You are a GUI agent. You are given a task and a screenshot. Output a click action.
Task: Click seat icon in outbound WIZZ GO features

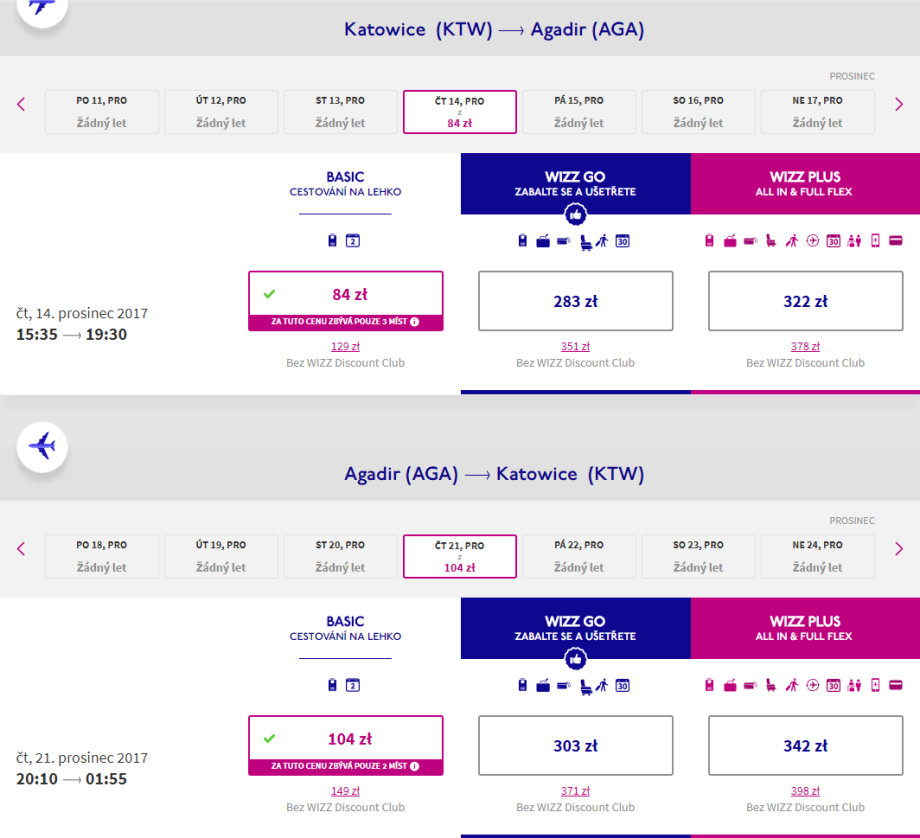point(585,241)
